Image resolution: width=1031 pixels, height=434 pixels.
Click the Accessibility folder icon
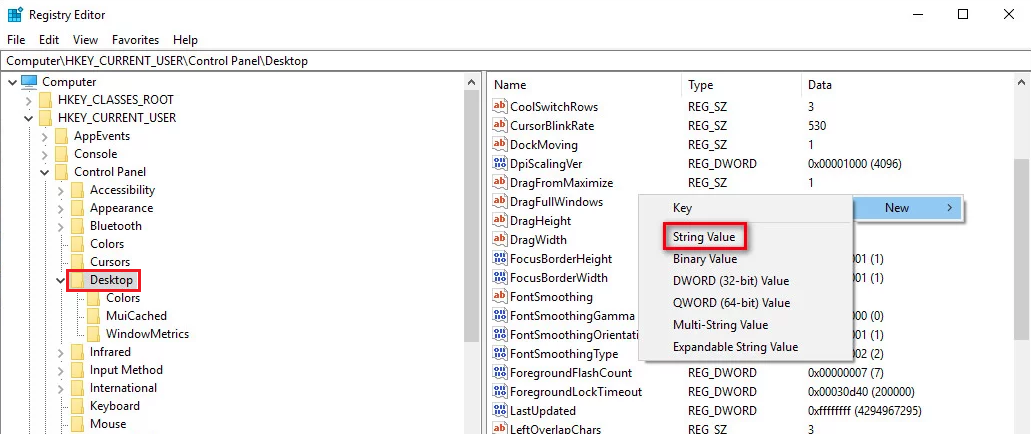tap(78, 190)
